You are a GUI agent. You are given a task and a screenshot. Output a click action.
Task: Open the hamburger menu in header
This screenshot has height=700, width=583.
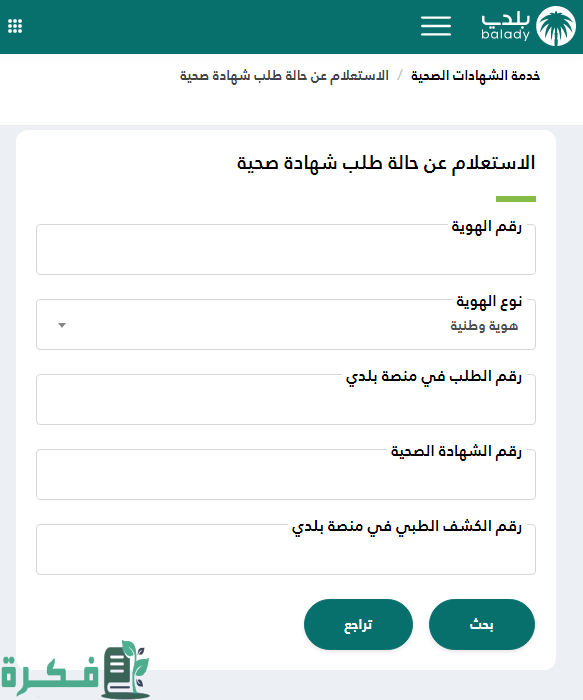coord(436,26)
